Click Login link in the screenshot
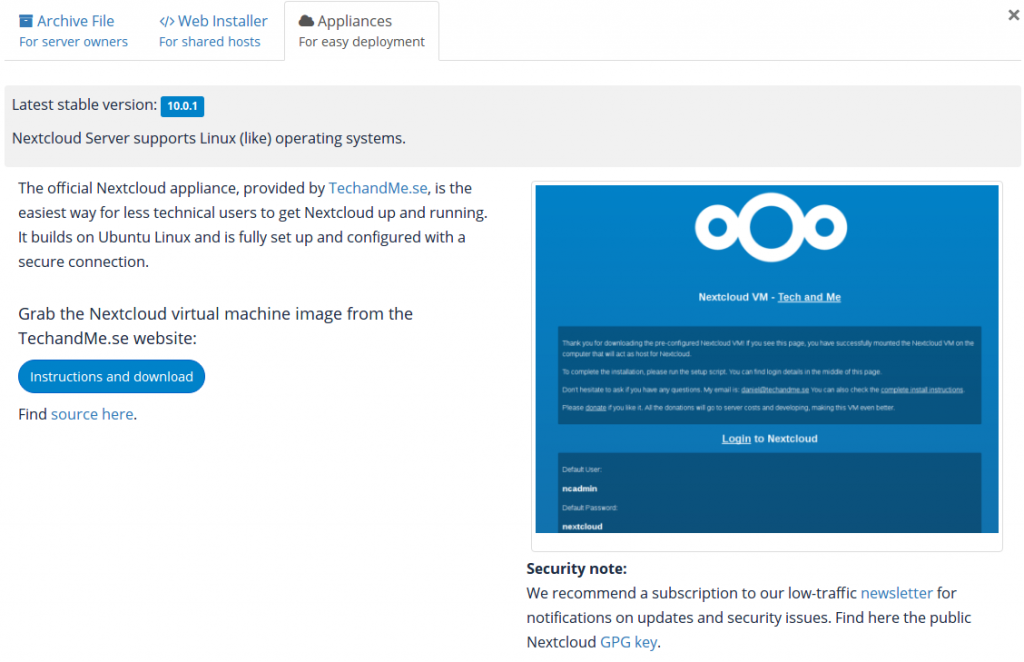The width and height of the screenshot is (1024, 662). (736, 439)
